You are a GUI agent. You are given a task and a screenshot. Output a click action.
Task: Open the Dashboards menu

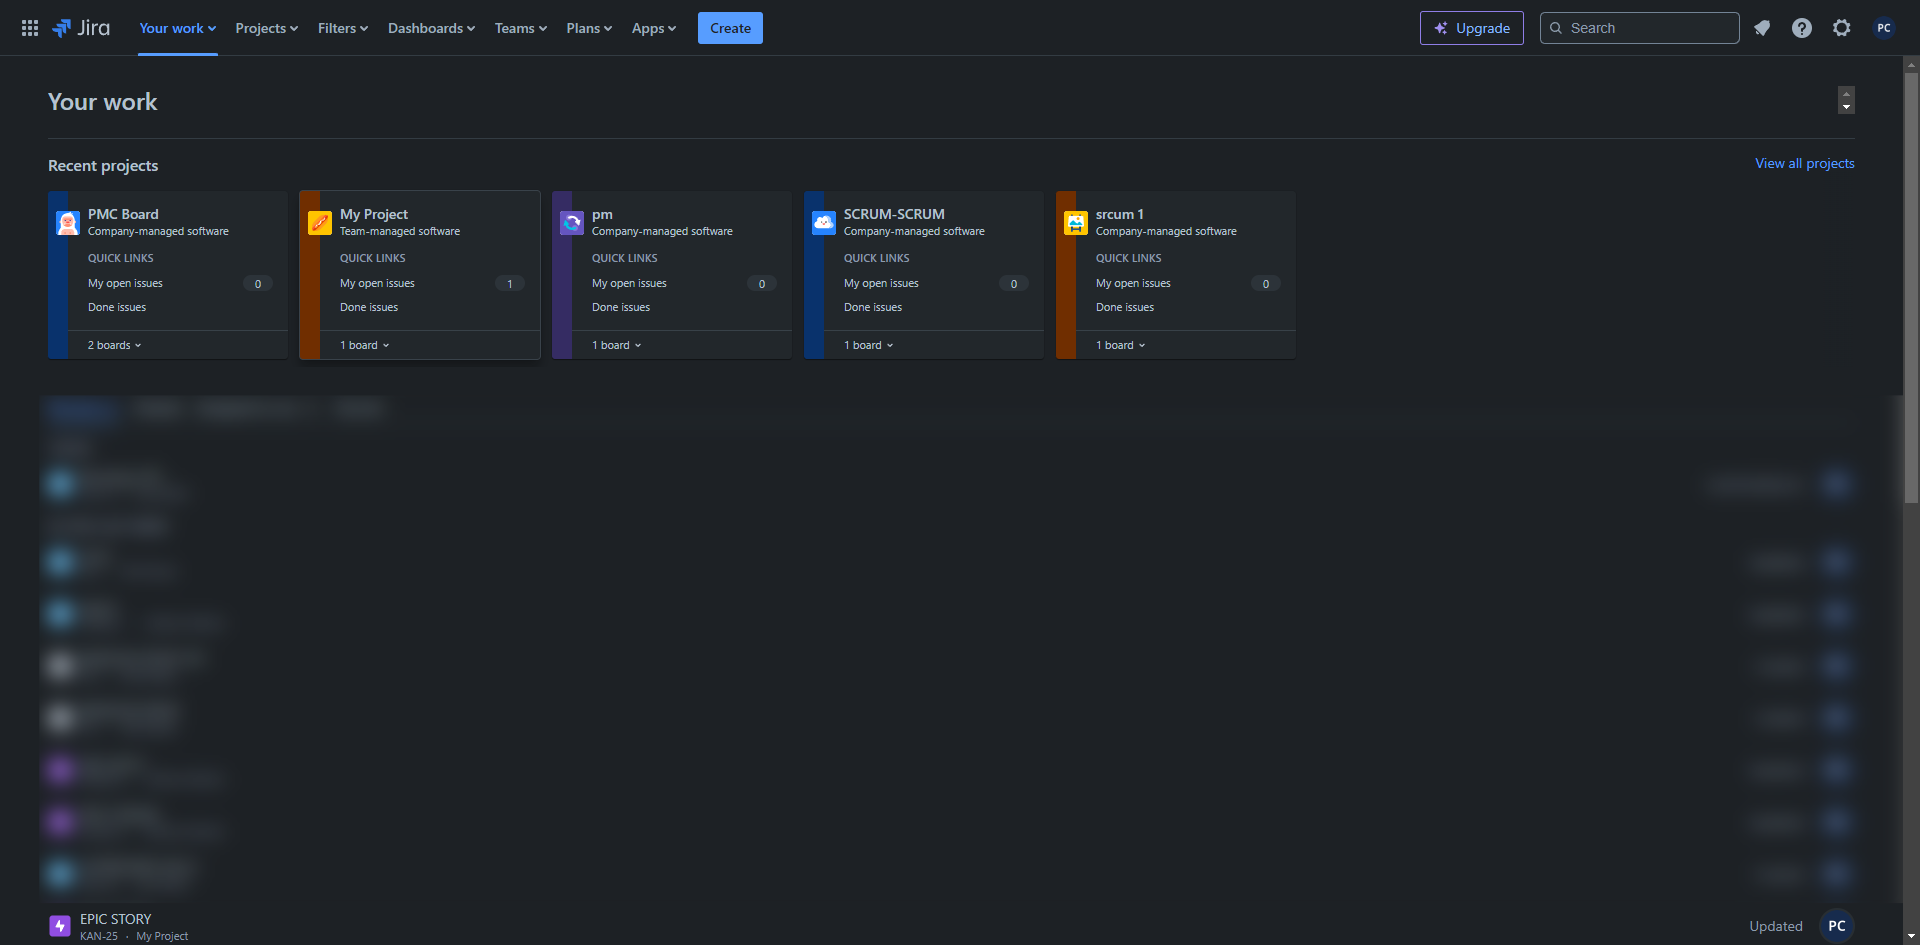(x=431, y=28)
